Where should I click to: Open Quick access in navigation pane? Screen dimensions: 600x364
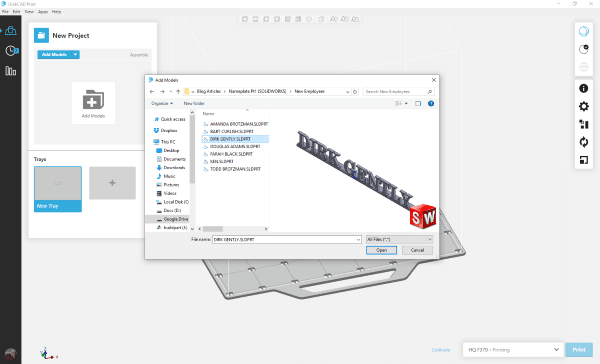[170, 119]
